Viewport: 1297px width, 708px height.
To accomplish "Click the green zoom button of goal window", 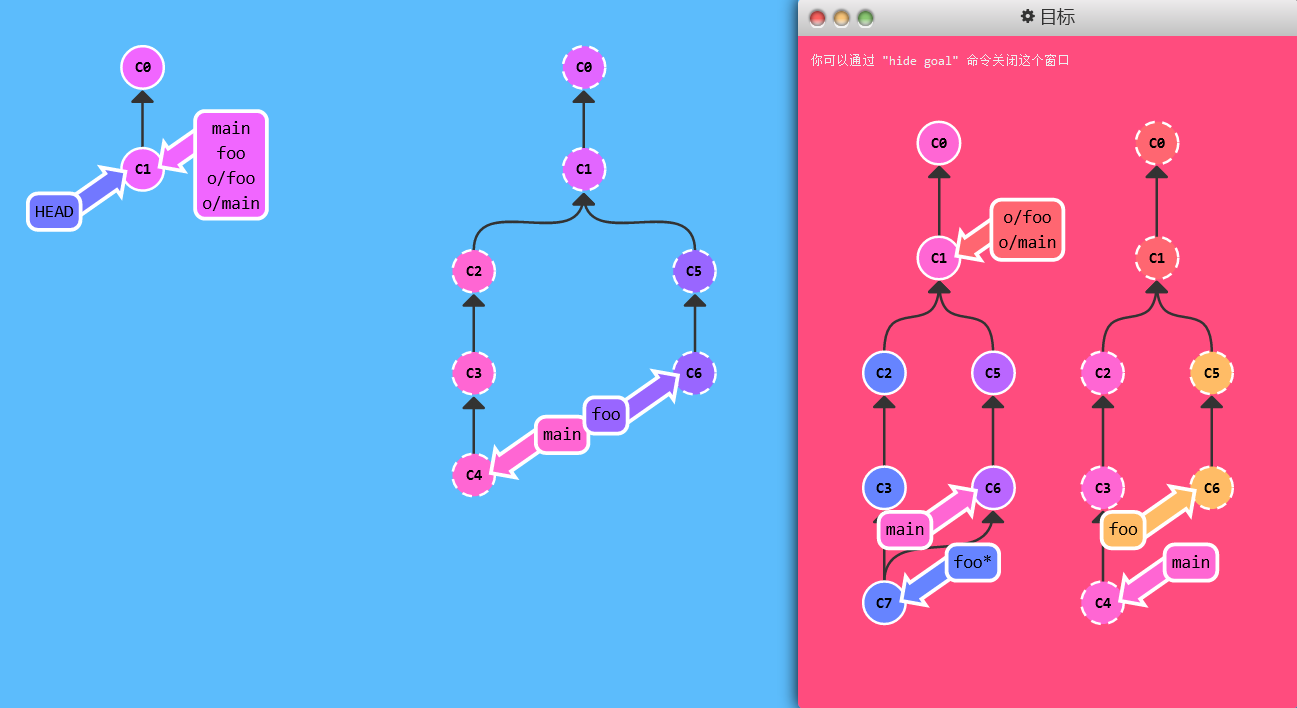I will [x=865, y=18].
